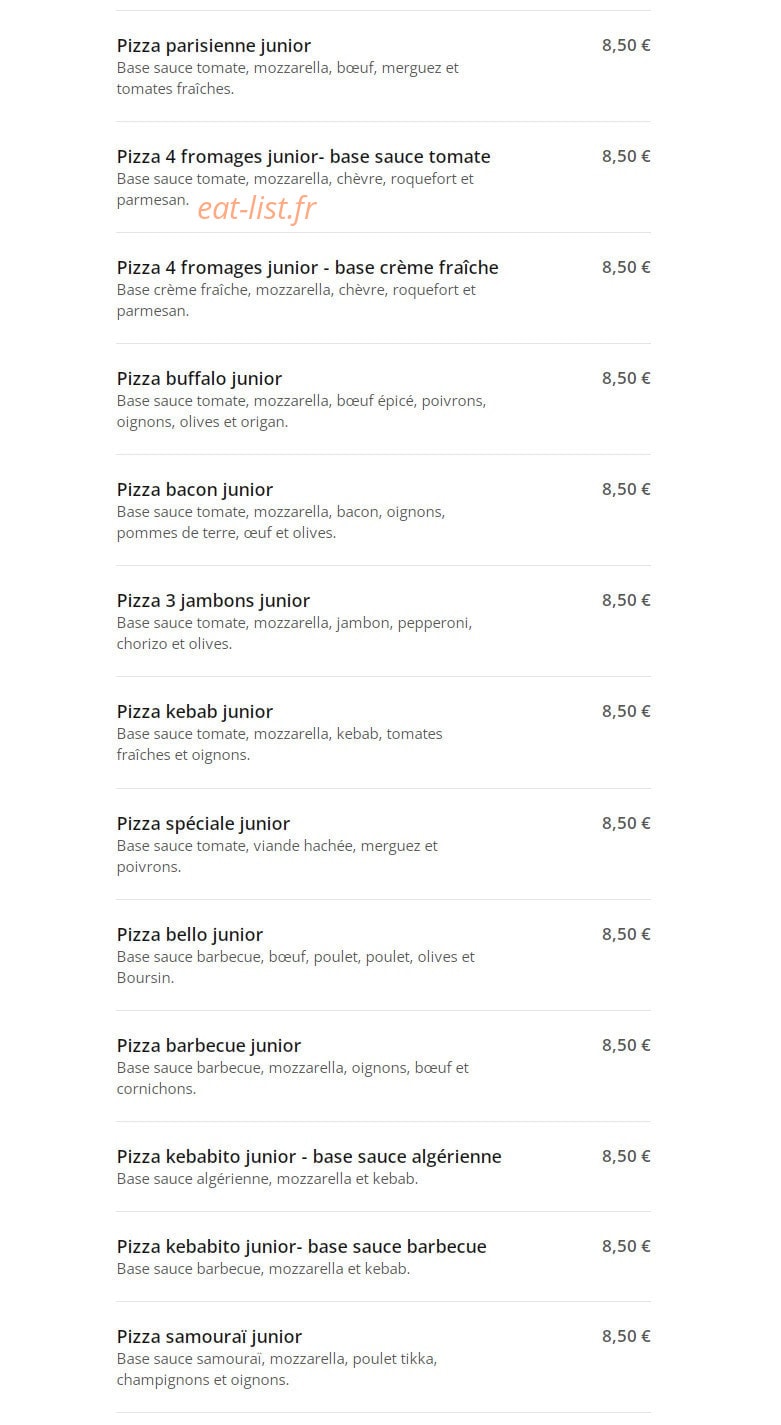Open Pizza kebabito junior base sauce barbecue
The height and width of the screenshot is (1425, 781).
[x=301, y=1247]
